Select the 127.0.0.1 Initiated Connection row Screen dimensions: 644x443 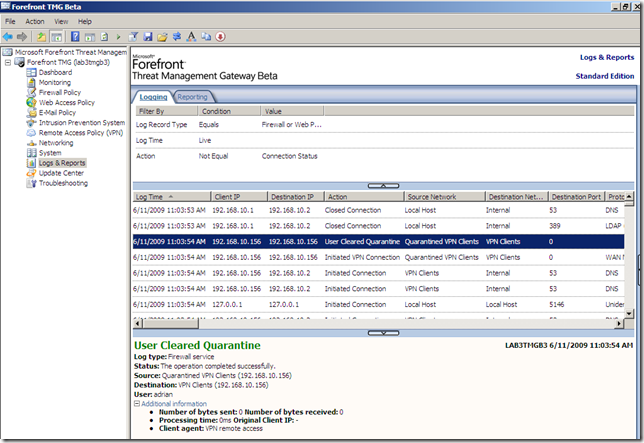pos(378,305)
